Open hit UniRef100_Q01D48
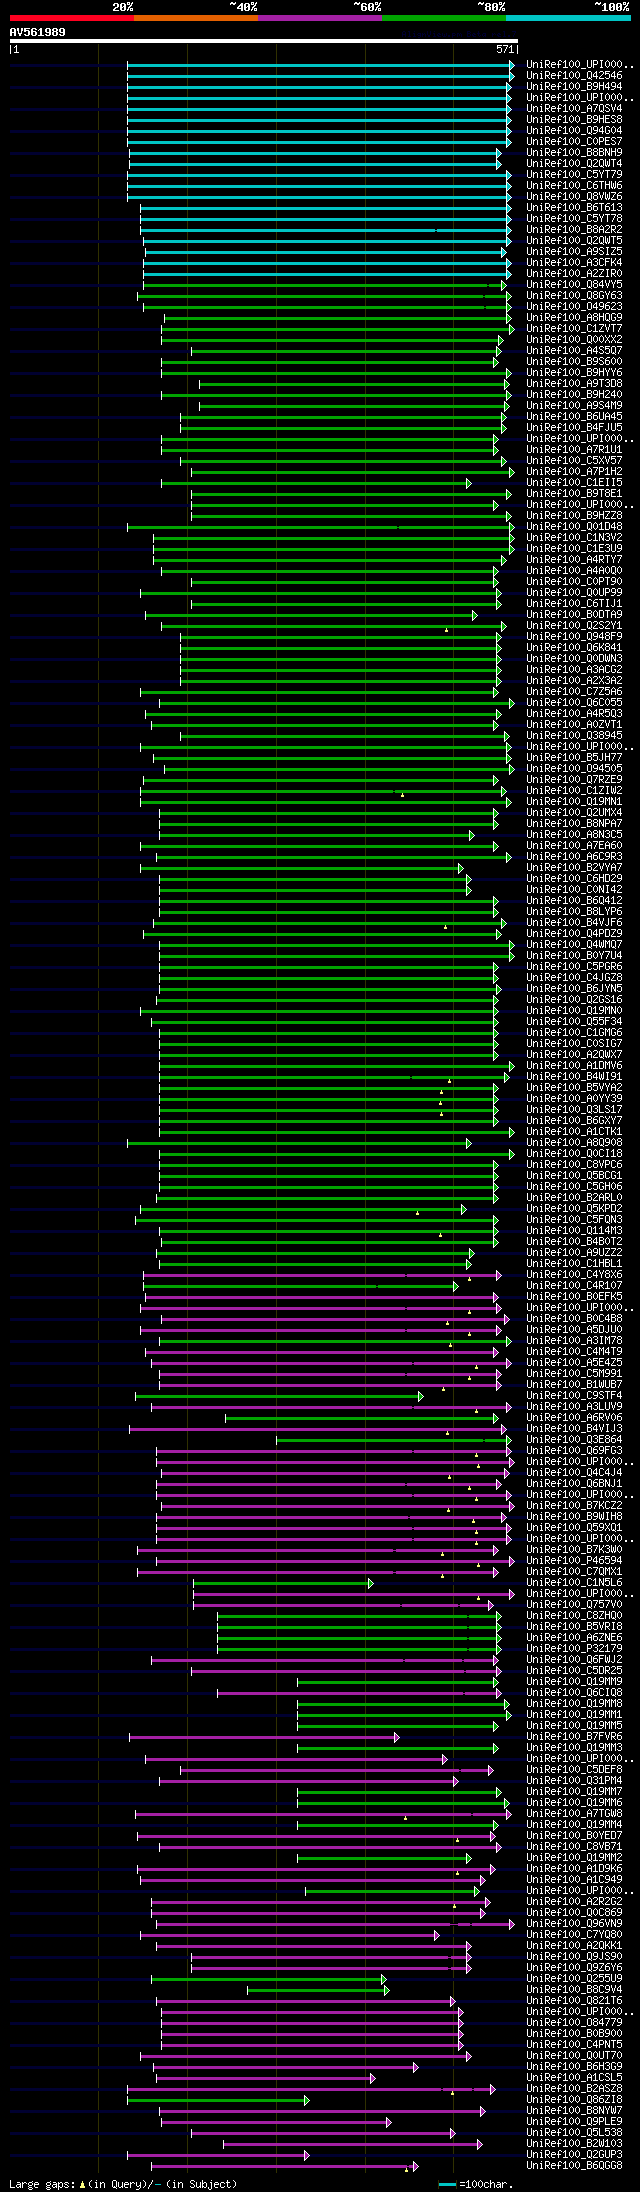Viewport: 640px width, 2192px height. [x=574, y=526]
